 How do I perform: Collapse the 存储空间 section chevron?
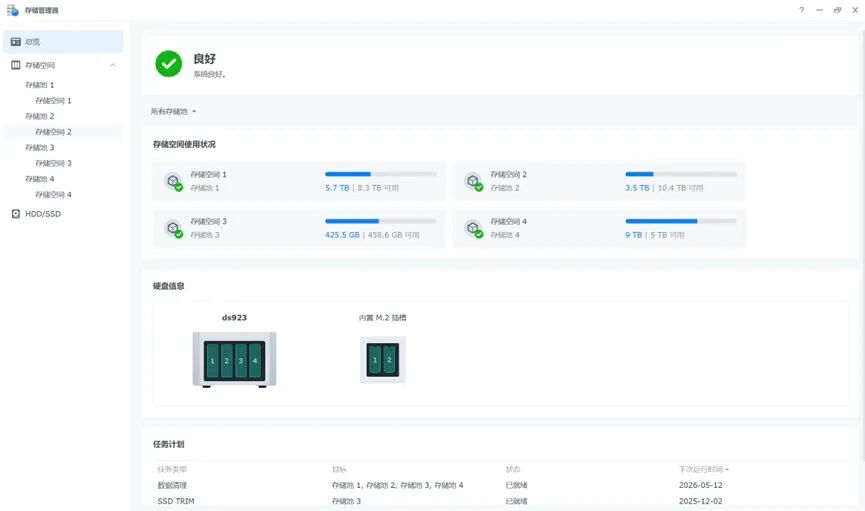click(x=113, y=65)
